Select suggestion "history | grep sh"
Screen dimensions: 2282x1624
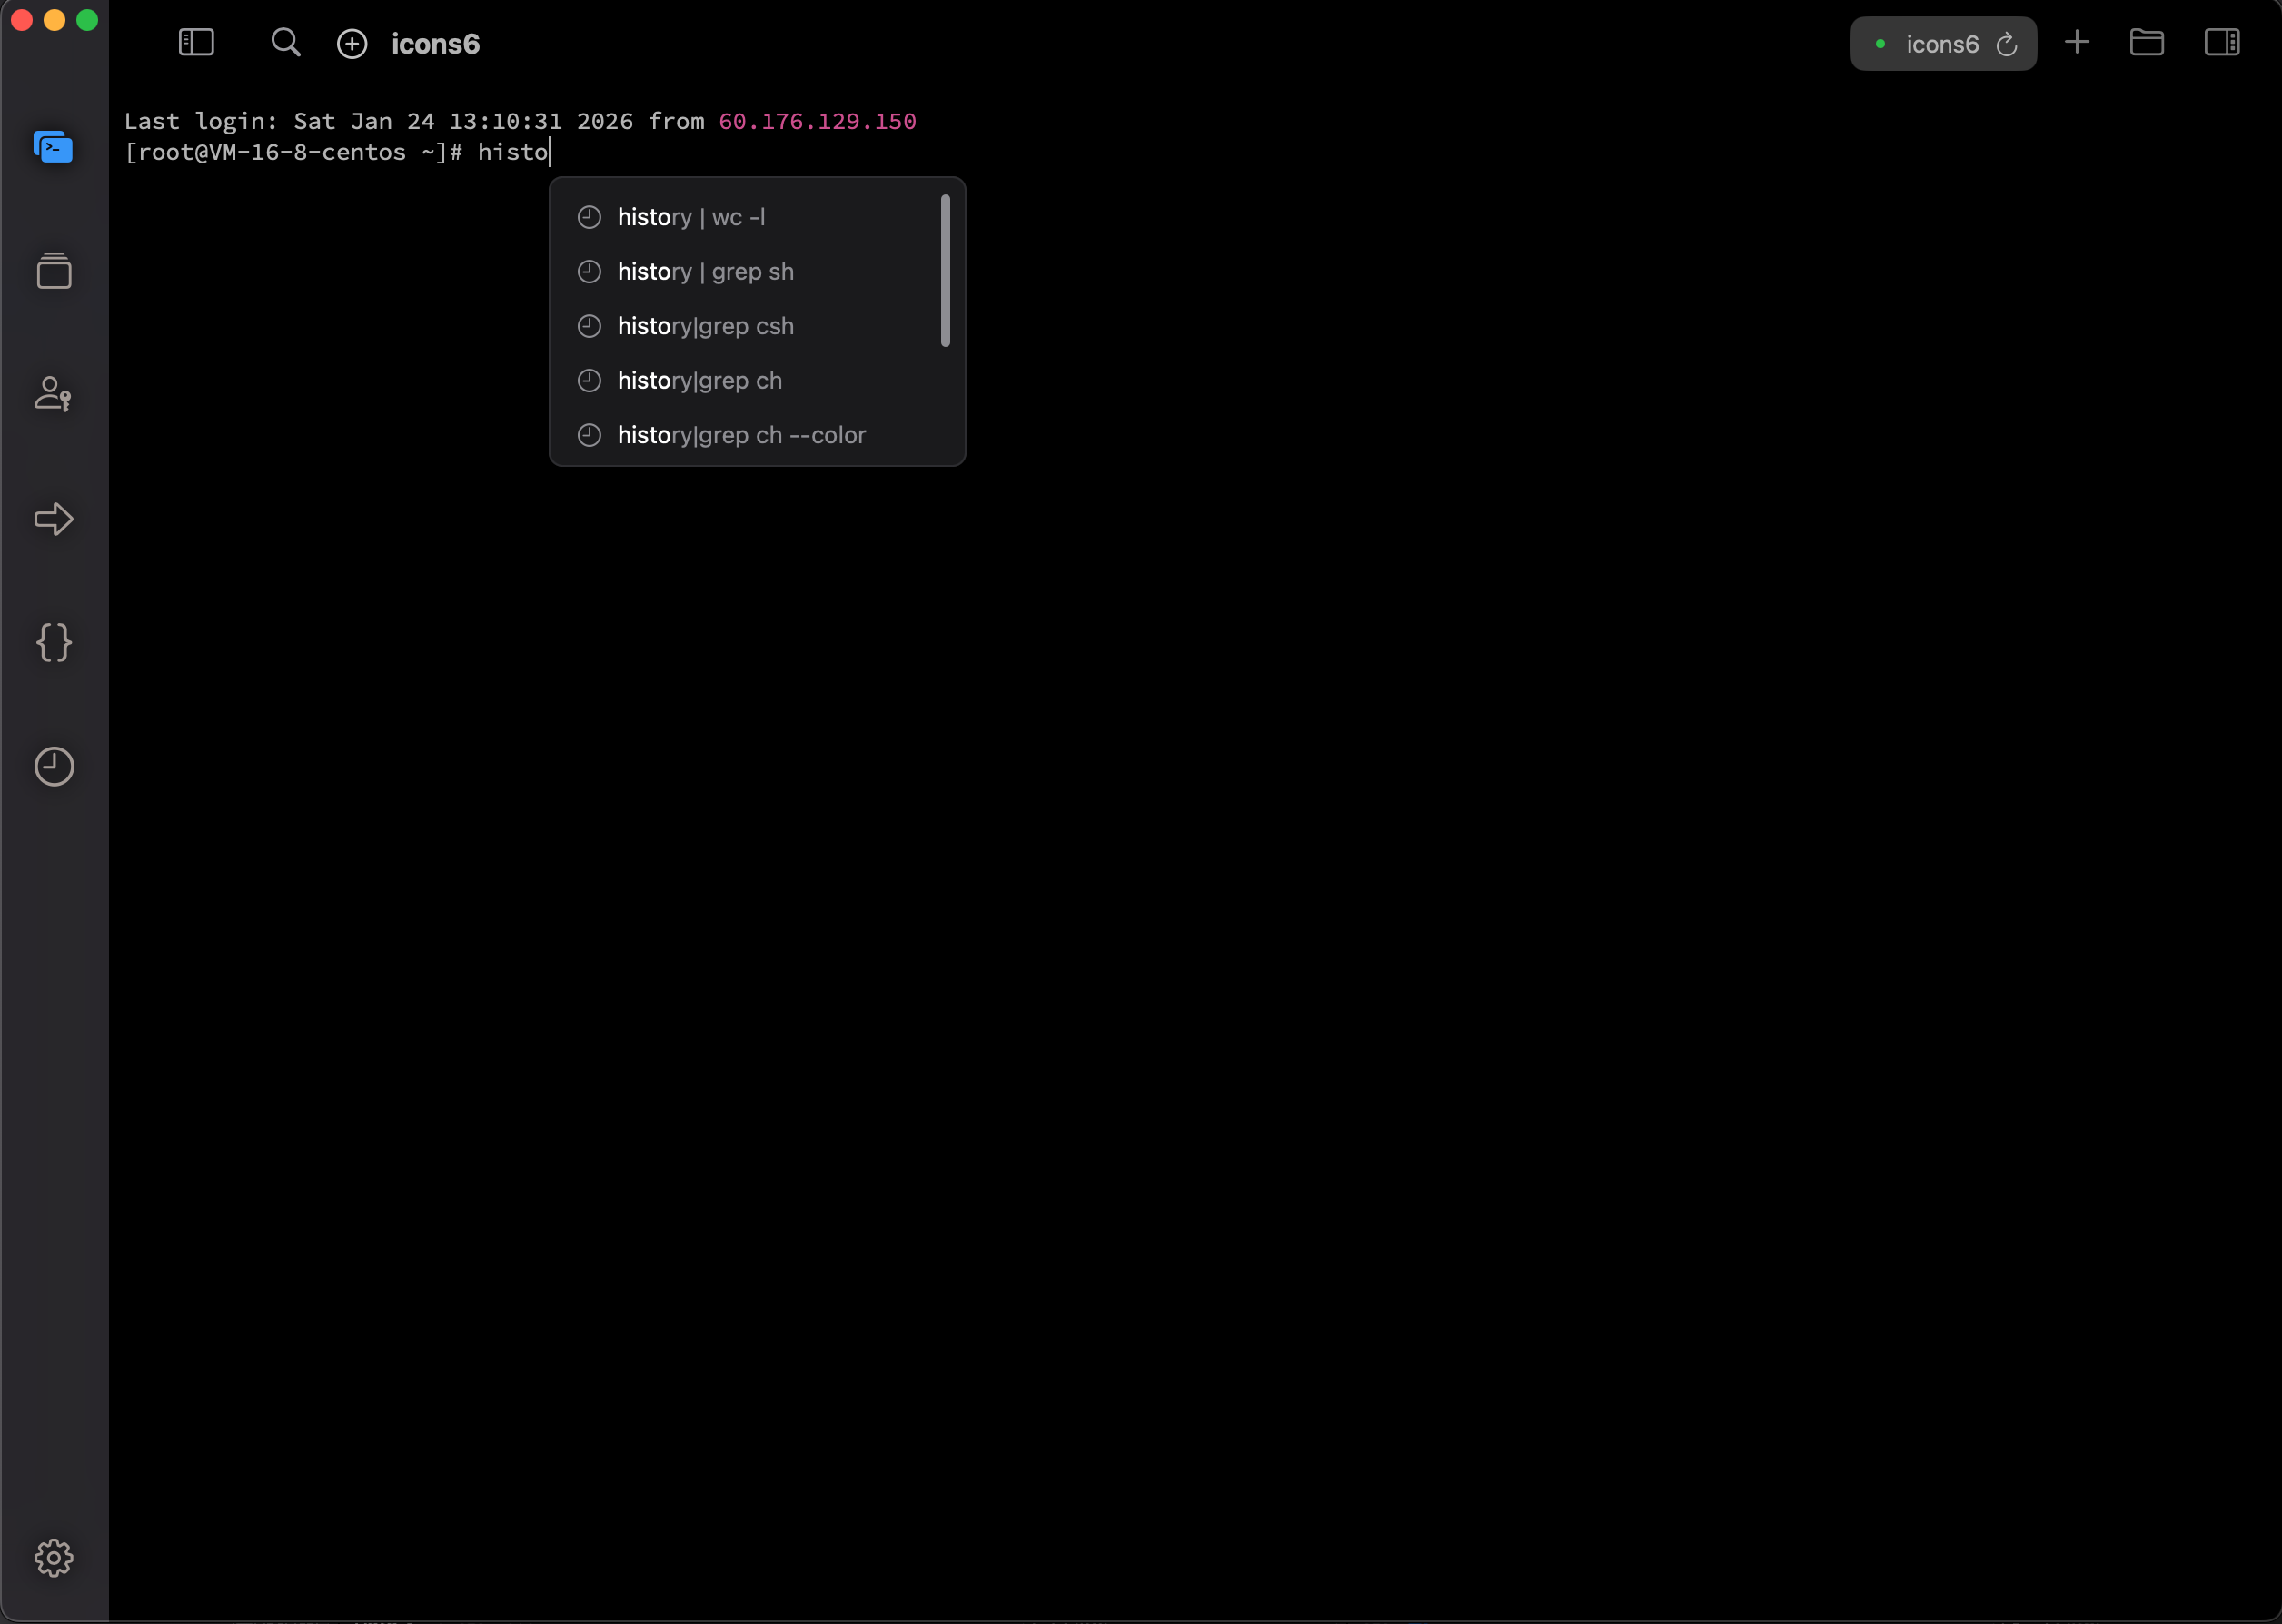click(705, 272)
